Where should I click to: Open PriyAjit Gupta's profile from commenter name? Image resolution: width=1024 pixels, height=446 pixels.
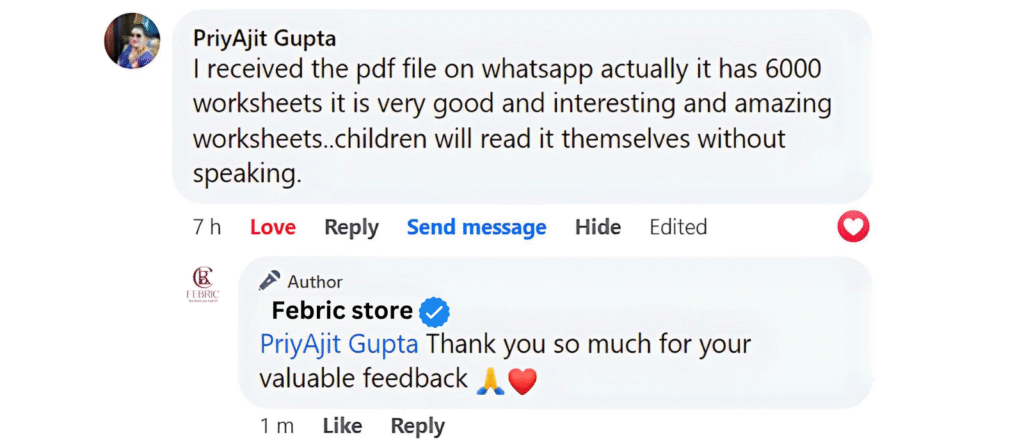(264, 39)
